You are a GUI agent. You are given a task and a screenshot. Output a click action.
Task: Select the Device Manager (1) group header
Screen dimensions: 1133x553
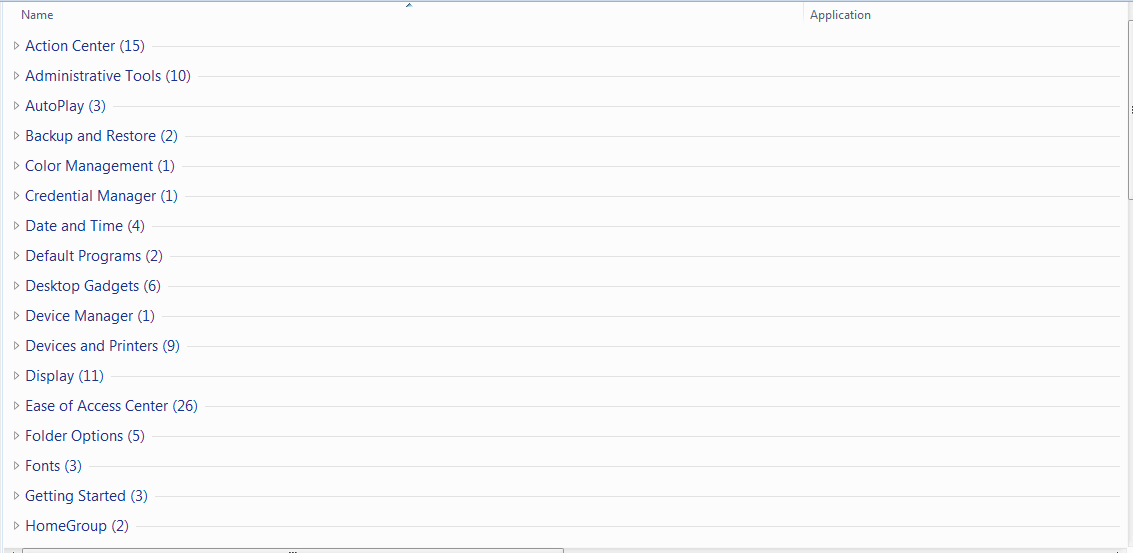[90, 316]
